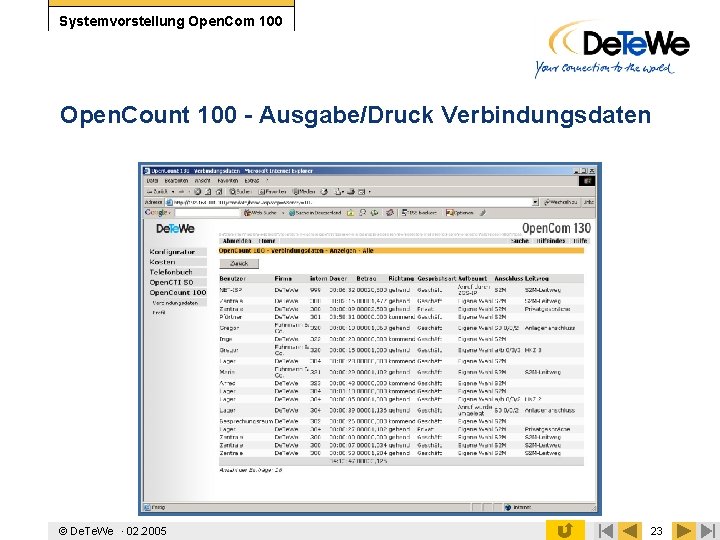Click Web-Suche button in Google toolbar
Image resolution: width=720 pixels, height=540 pixels.
261,213
